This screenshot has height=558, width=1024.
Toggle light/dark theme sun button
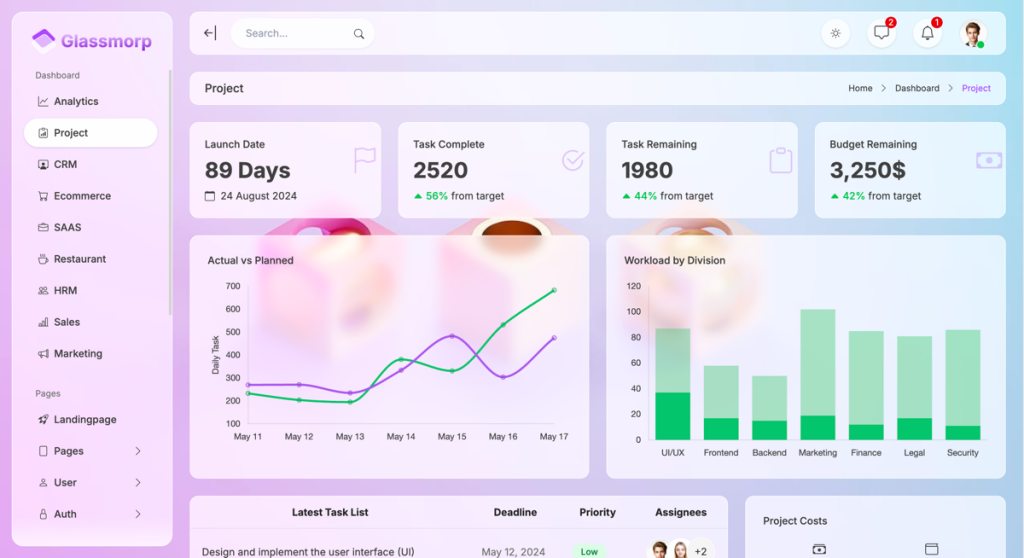[835, 33]
